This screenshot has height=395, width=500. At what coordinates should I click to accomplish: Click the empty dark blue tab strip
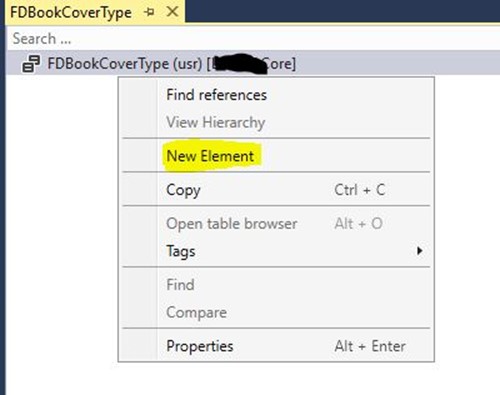point(342,11)
